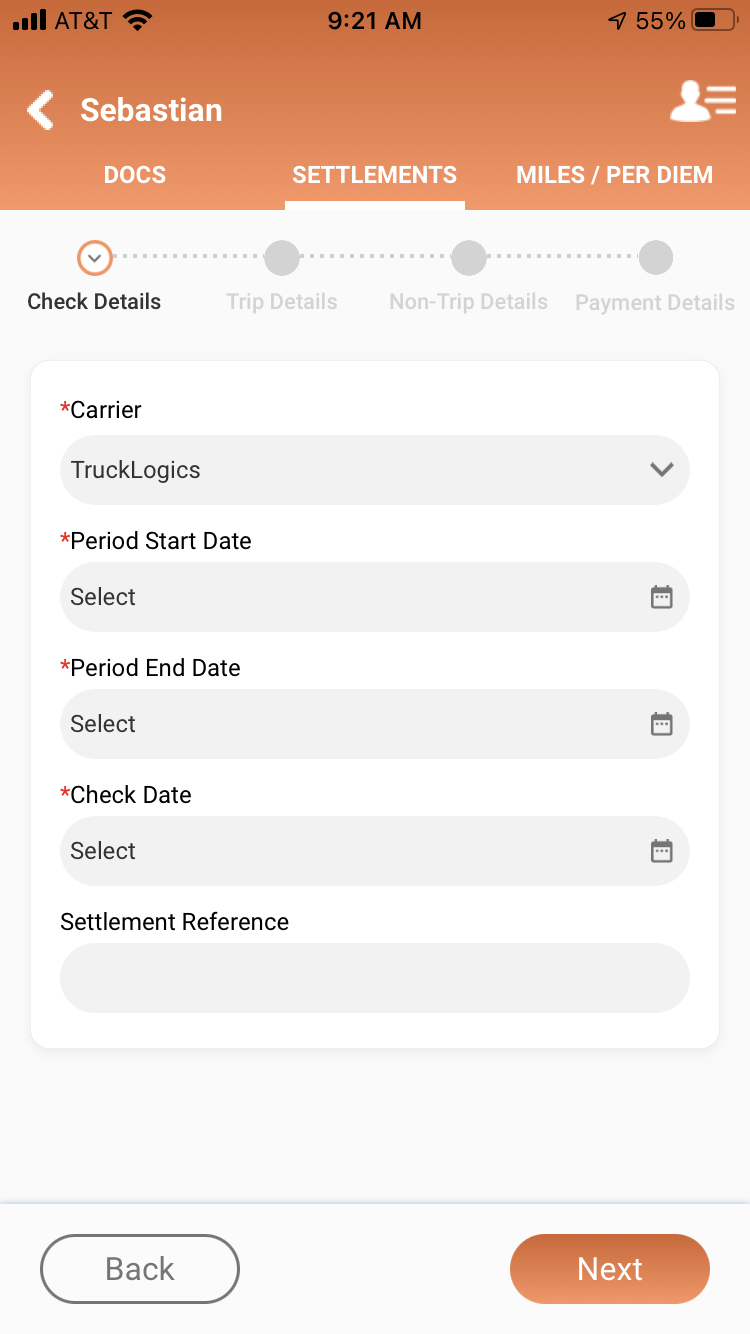Tap the back arrow next to Sebastian

[x=41, y=110]
